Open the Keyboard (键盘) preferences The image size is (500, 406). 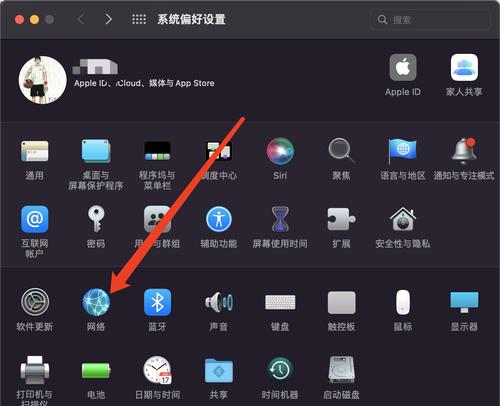(280, 302)
